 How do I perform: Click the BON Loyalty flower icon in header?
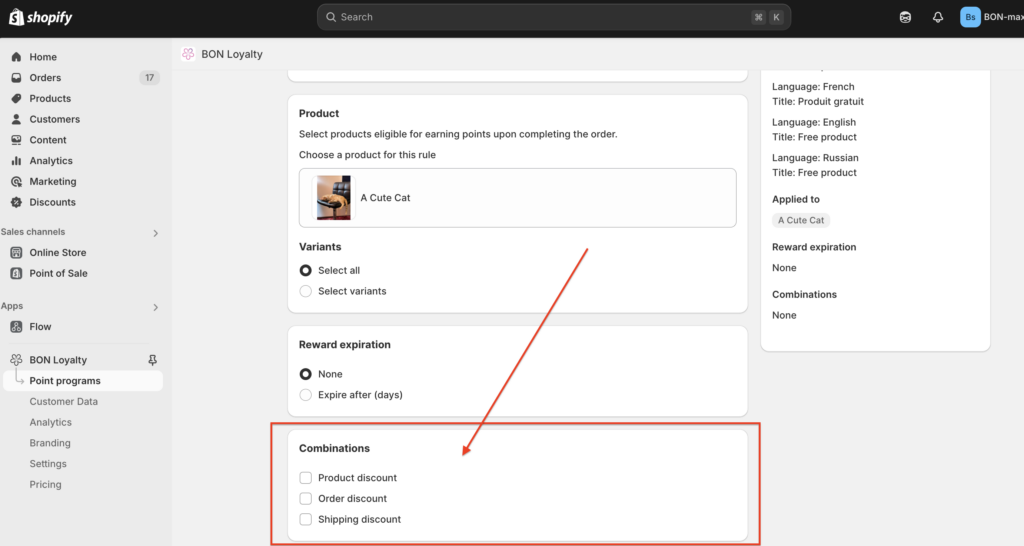[x=188, y=54]
